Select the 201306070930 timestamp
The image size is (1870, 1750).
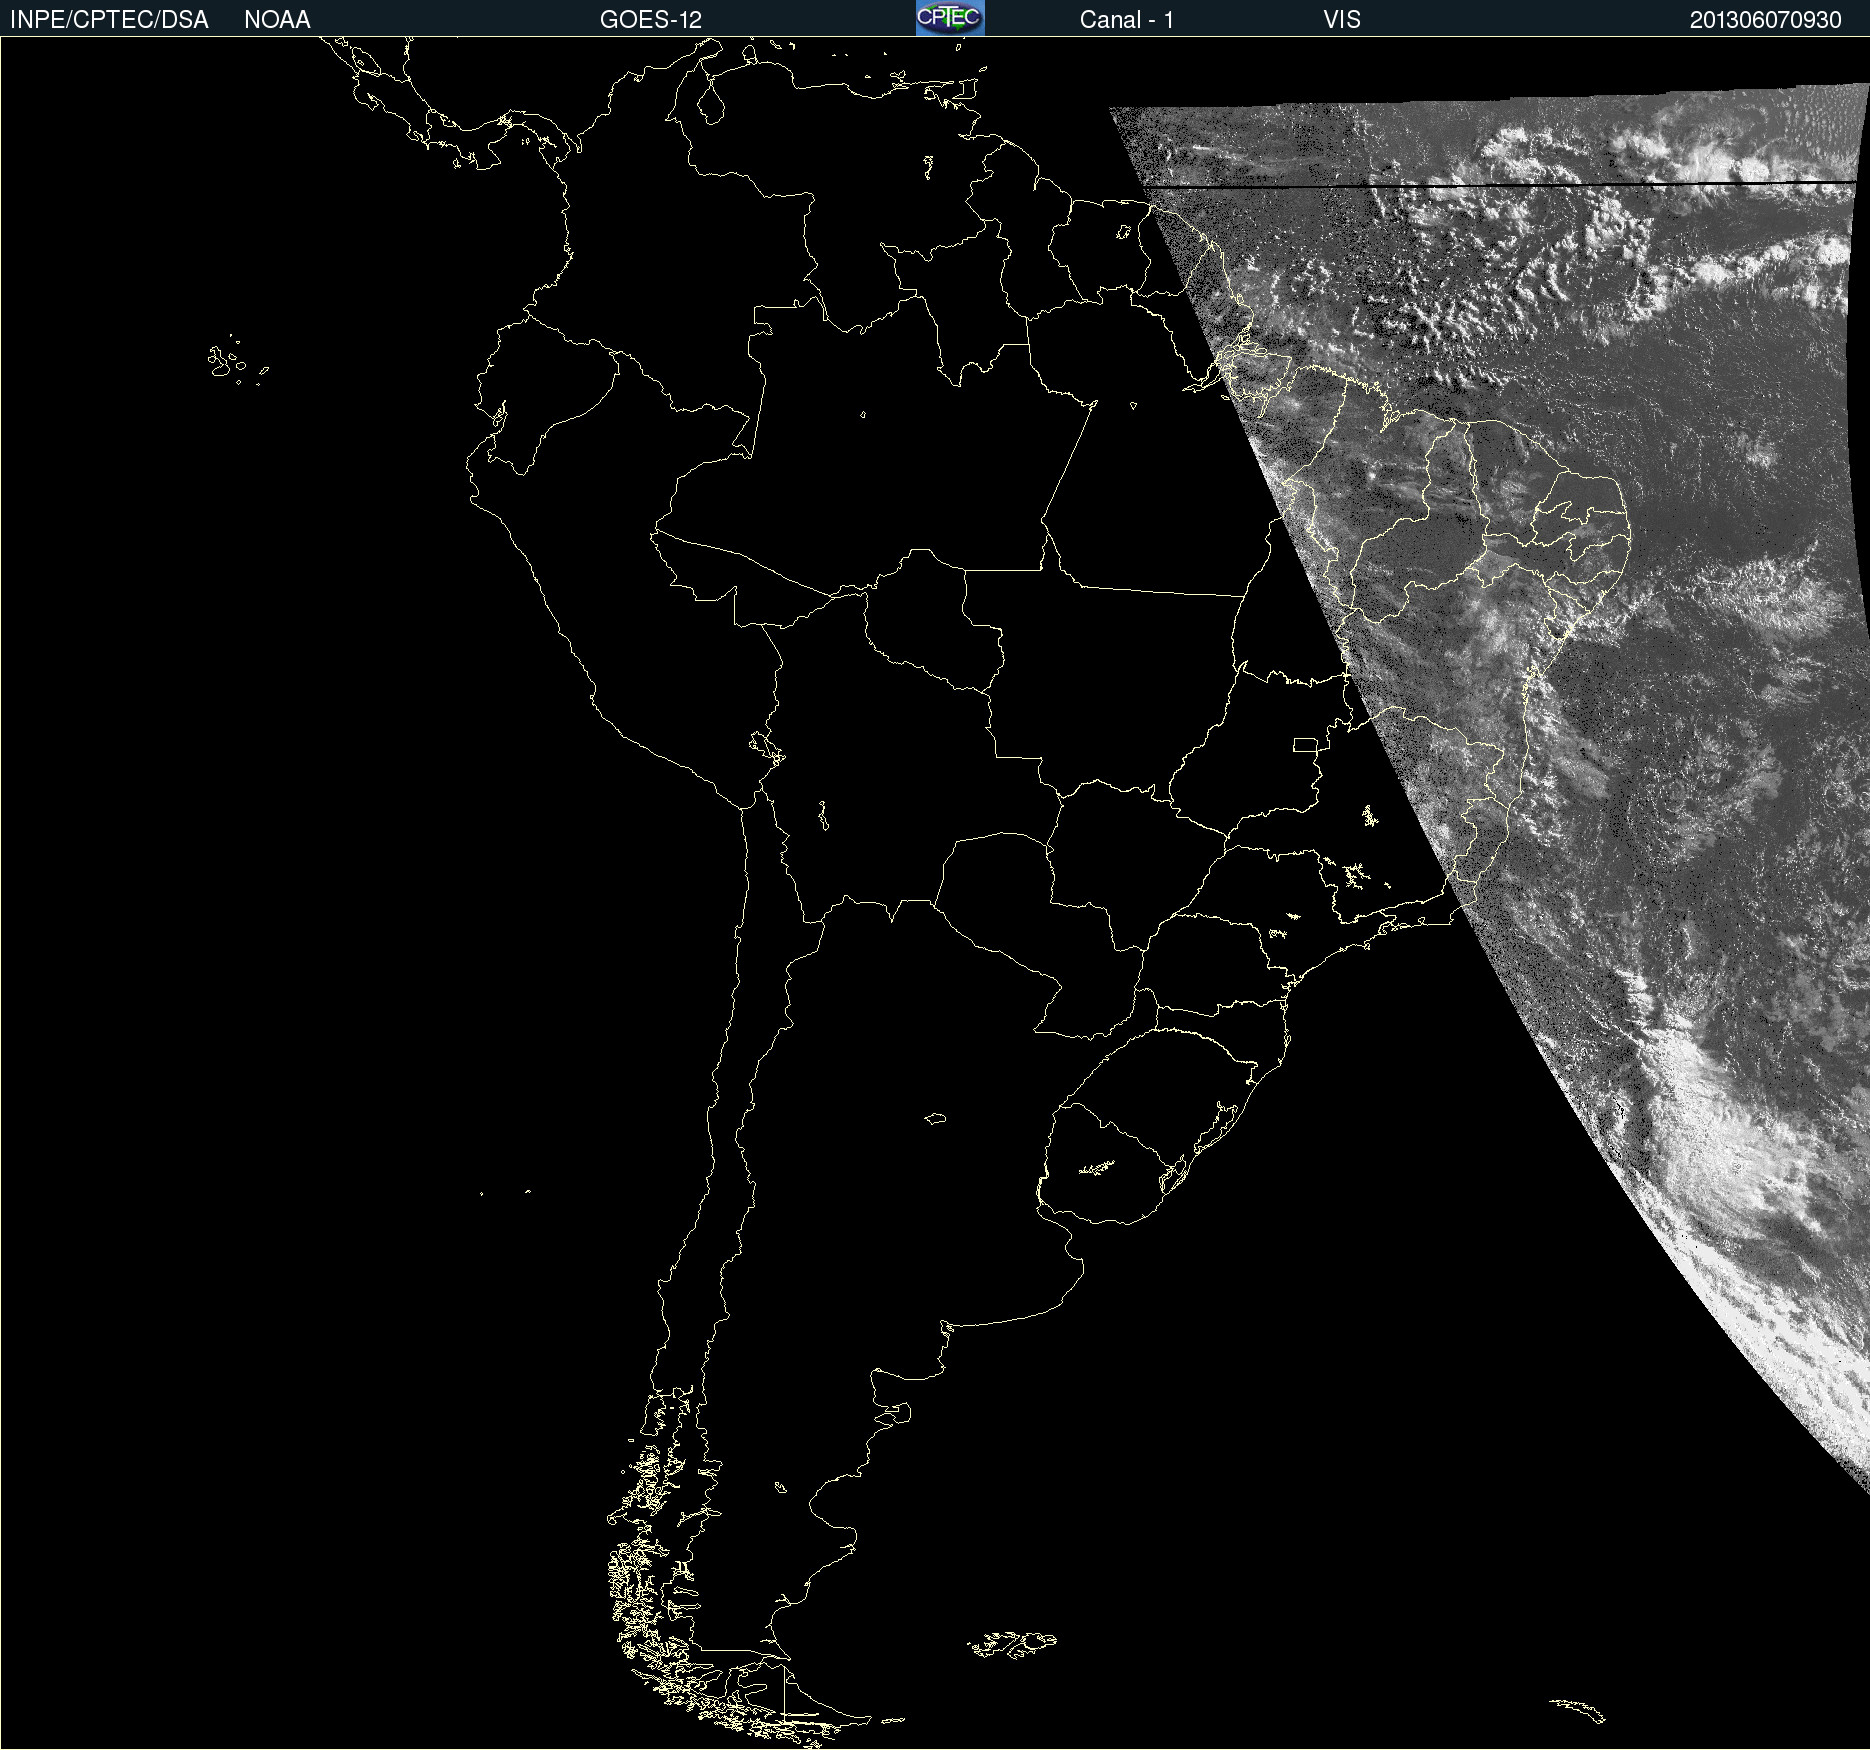click(1766, 20)
